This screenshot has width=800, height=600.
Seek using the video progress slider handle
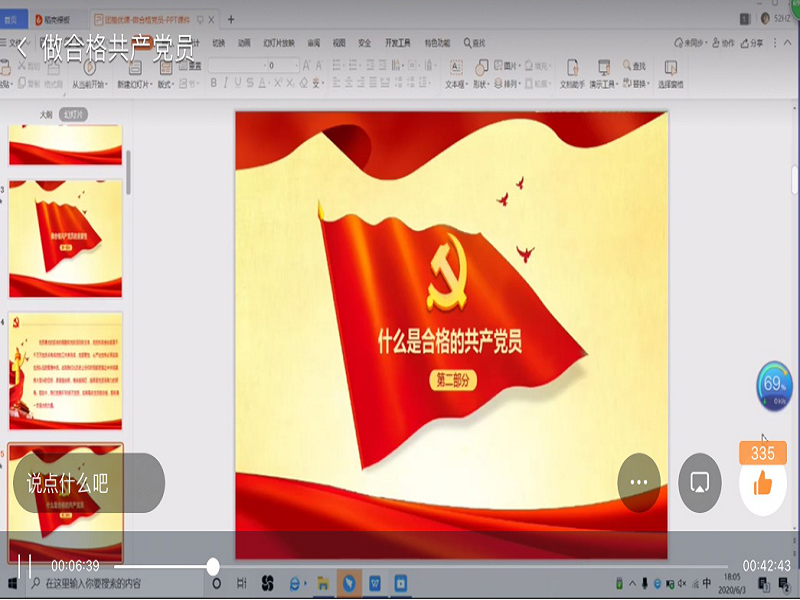213,566
